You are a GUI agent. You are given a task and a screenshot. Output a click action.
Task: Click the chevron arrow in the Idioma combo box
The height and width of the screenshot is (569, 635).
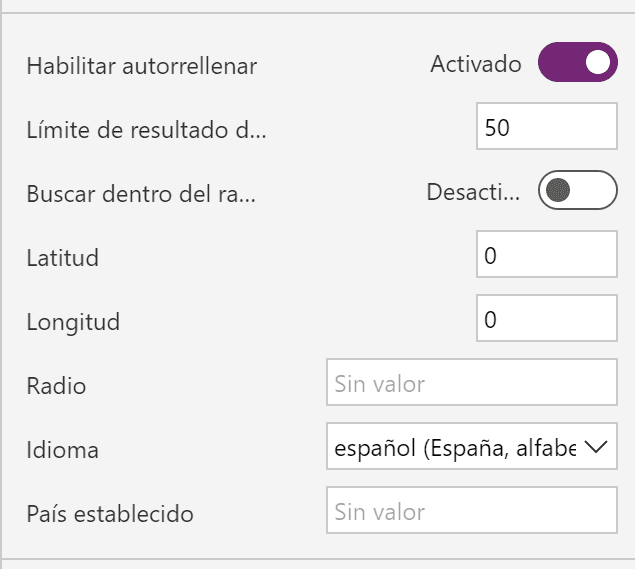(596, 447)
